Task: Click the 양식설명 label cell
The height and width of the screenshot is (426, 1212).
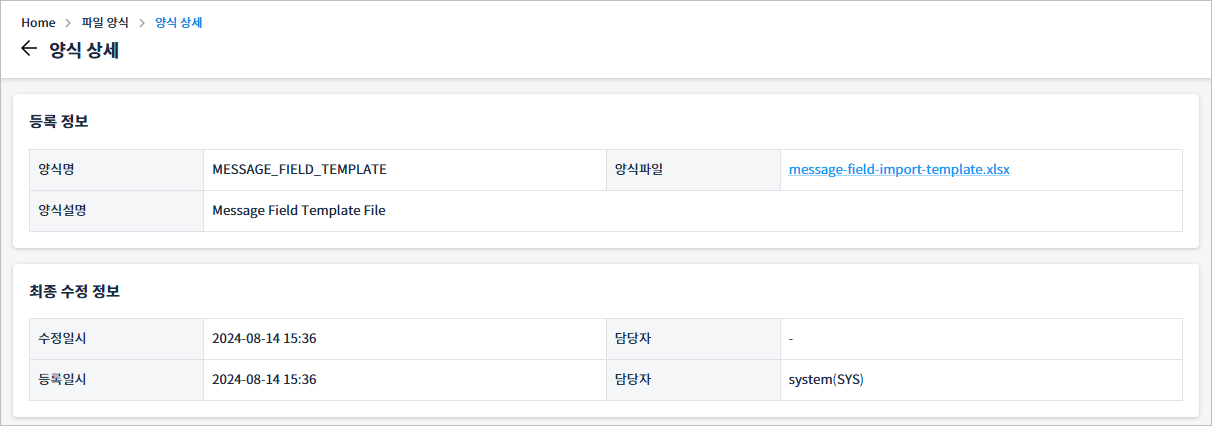Action: (116, 211)
